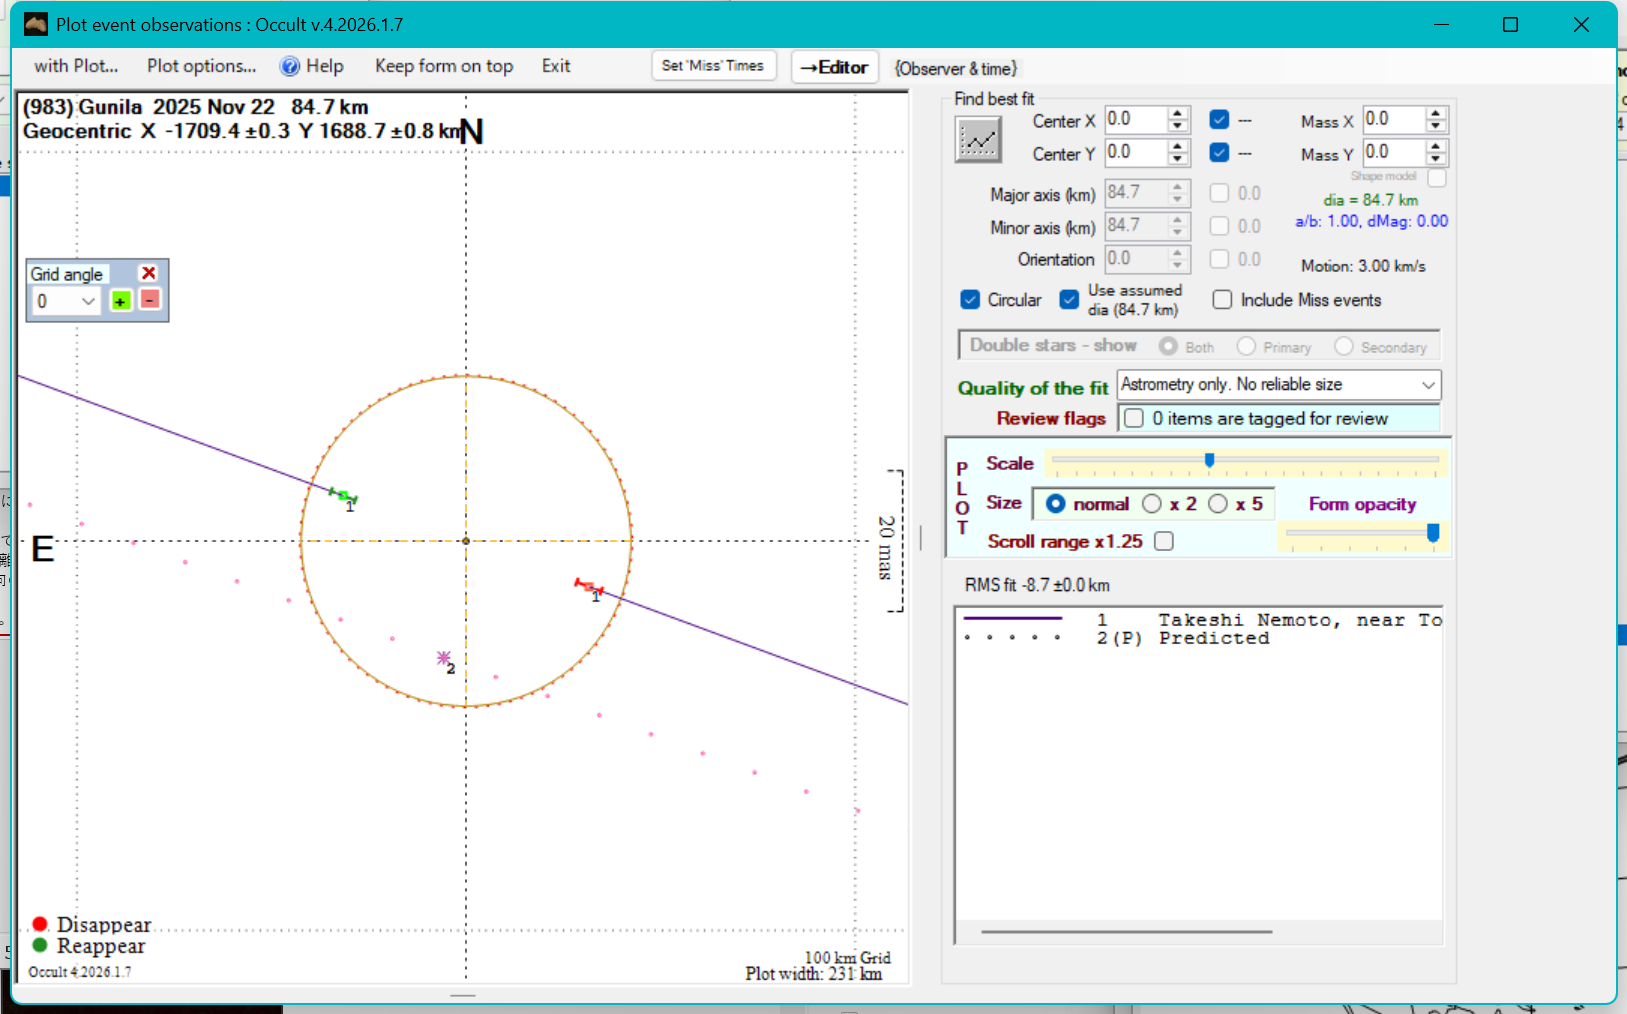Image resolution: width=1627 pixels, height=1014 pixels.
Task: Click the Center X input field
Action: [x=1135, y=120]
